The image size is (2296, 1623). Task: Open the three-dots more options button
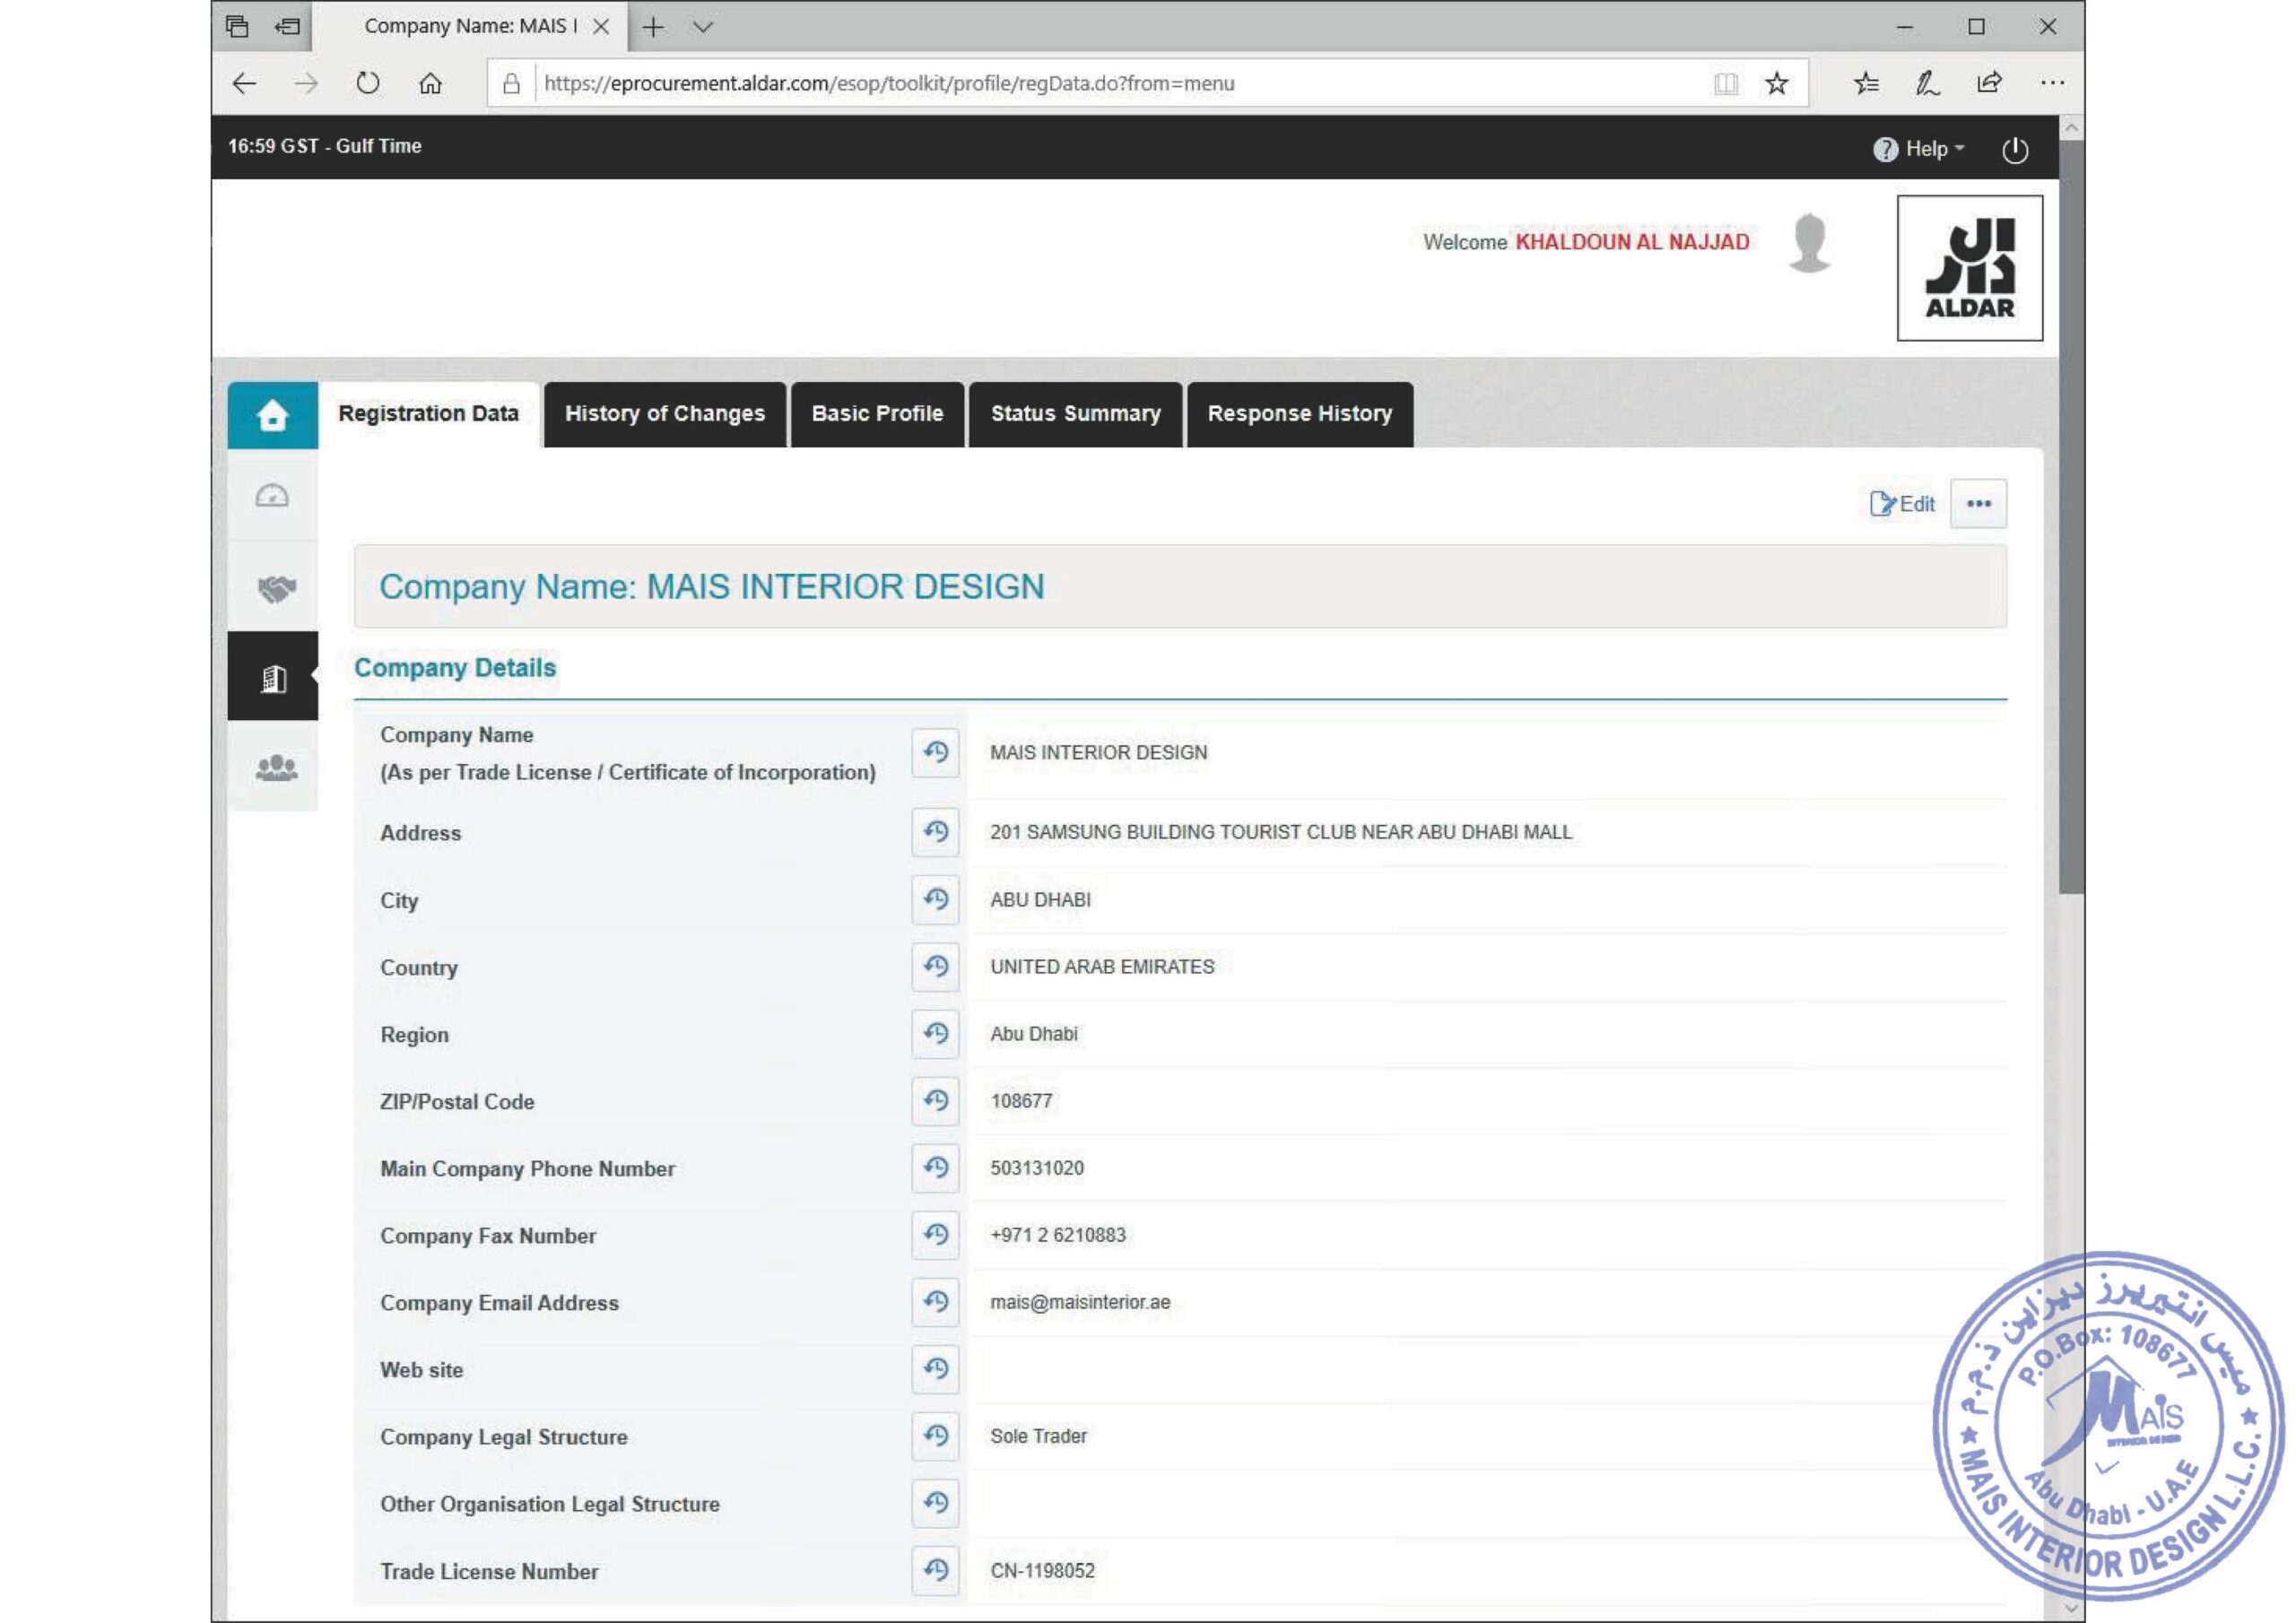tap(1978, 503)
